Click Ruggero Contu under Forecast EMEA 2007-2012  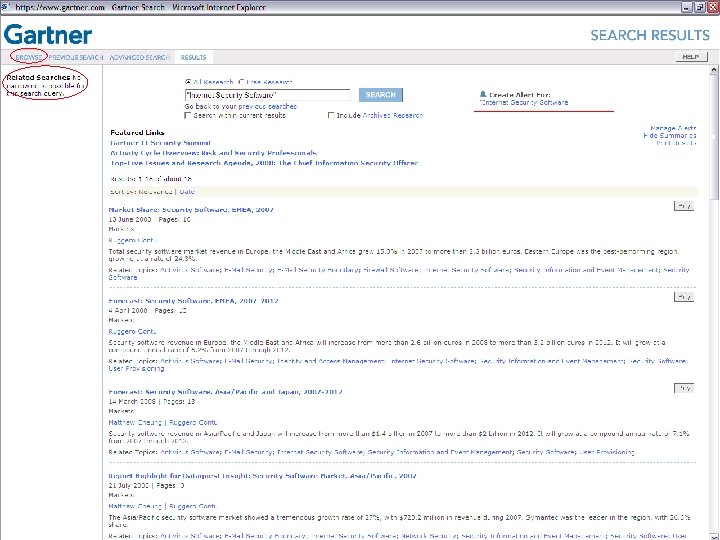click(133, 331)
